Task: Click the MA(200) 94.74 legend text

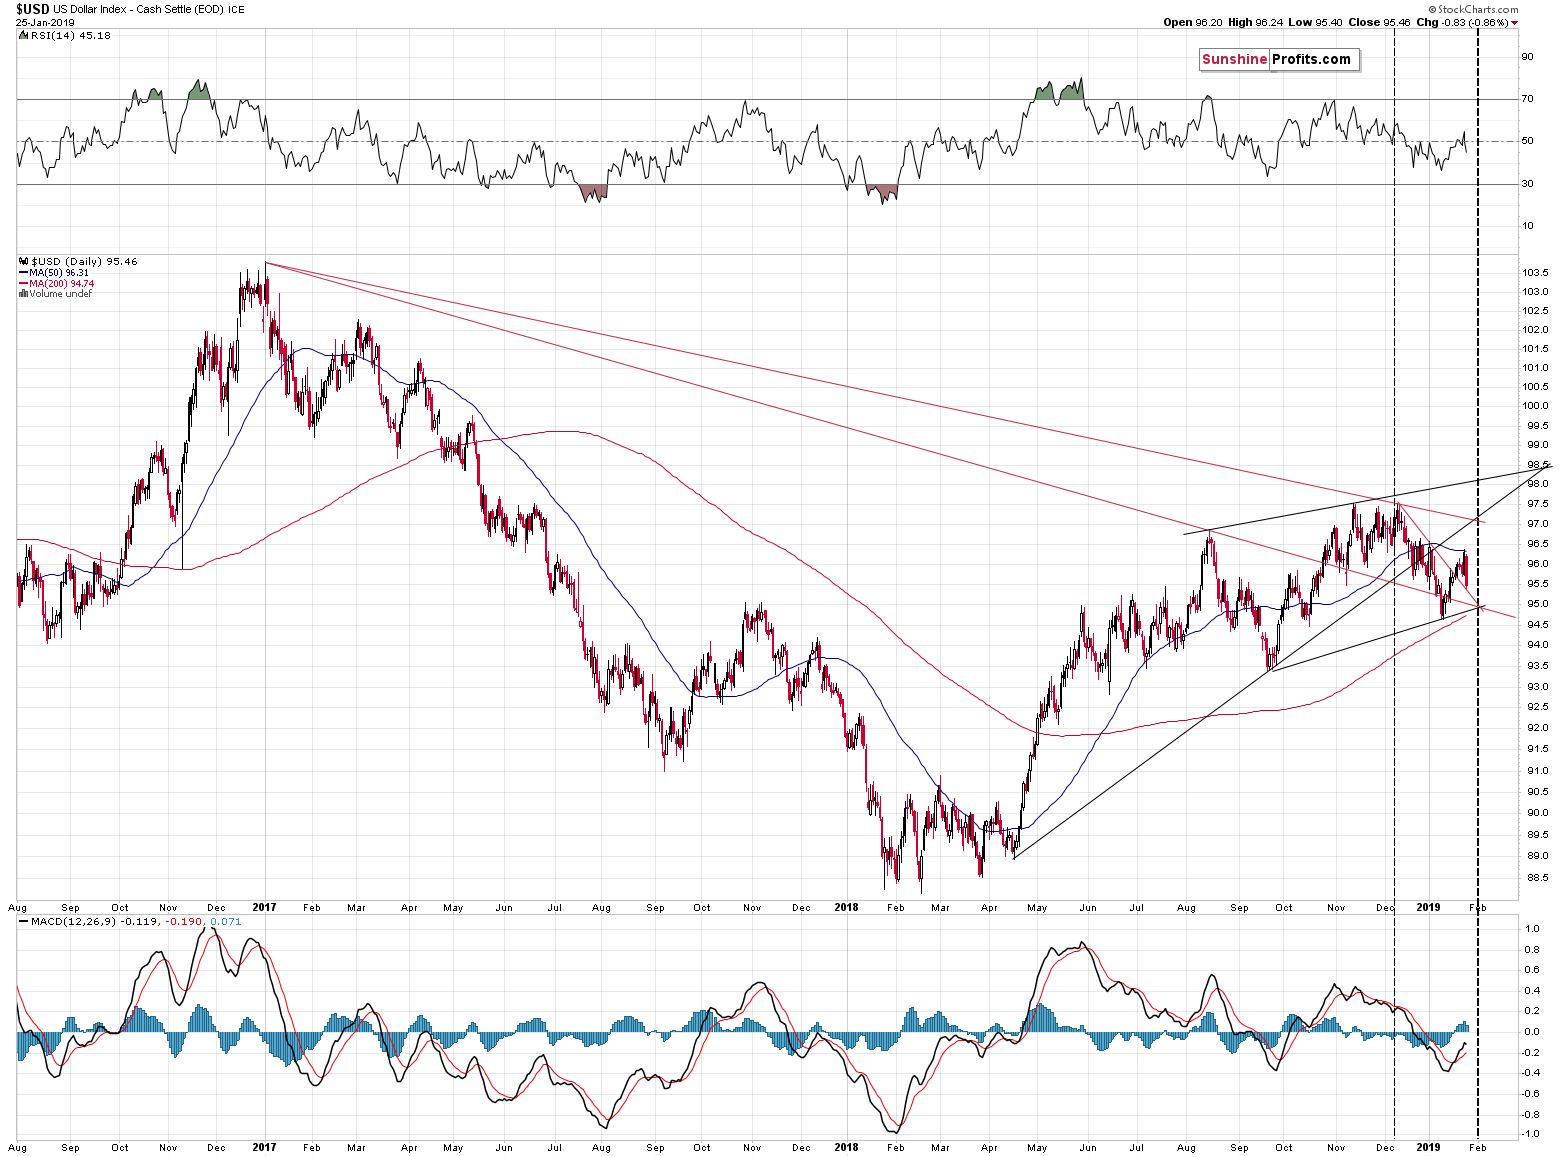Action: coord(61,284)
